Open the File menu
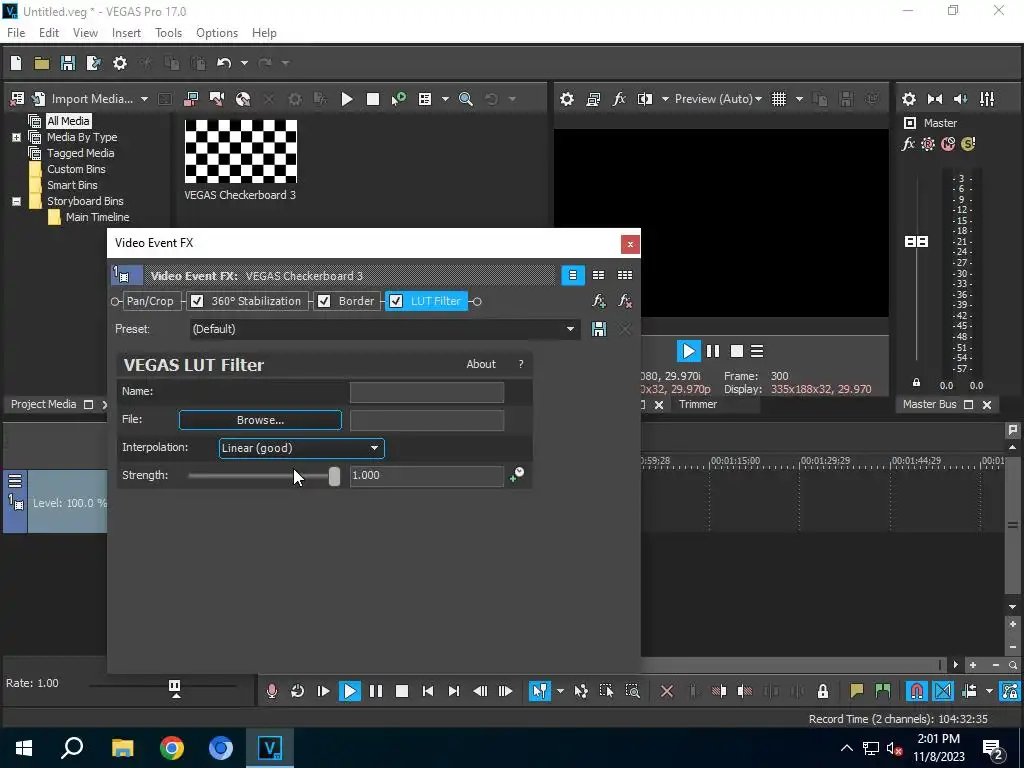This screenshot has height=768, width=1024. coord(16,33)
